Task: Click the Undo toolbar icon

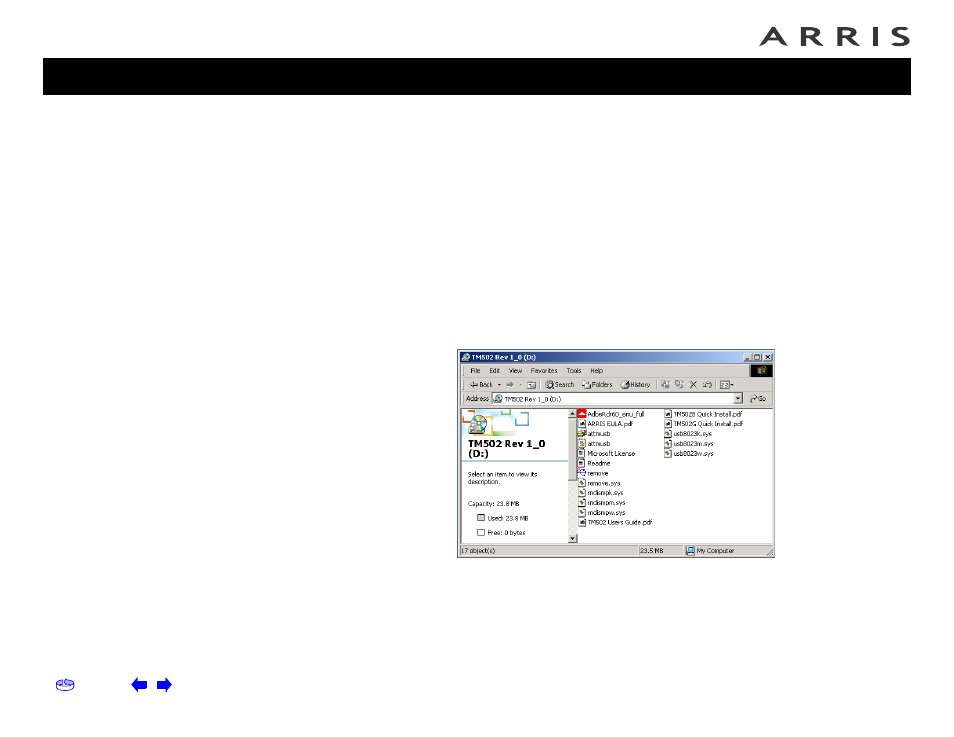Action: 707,385
